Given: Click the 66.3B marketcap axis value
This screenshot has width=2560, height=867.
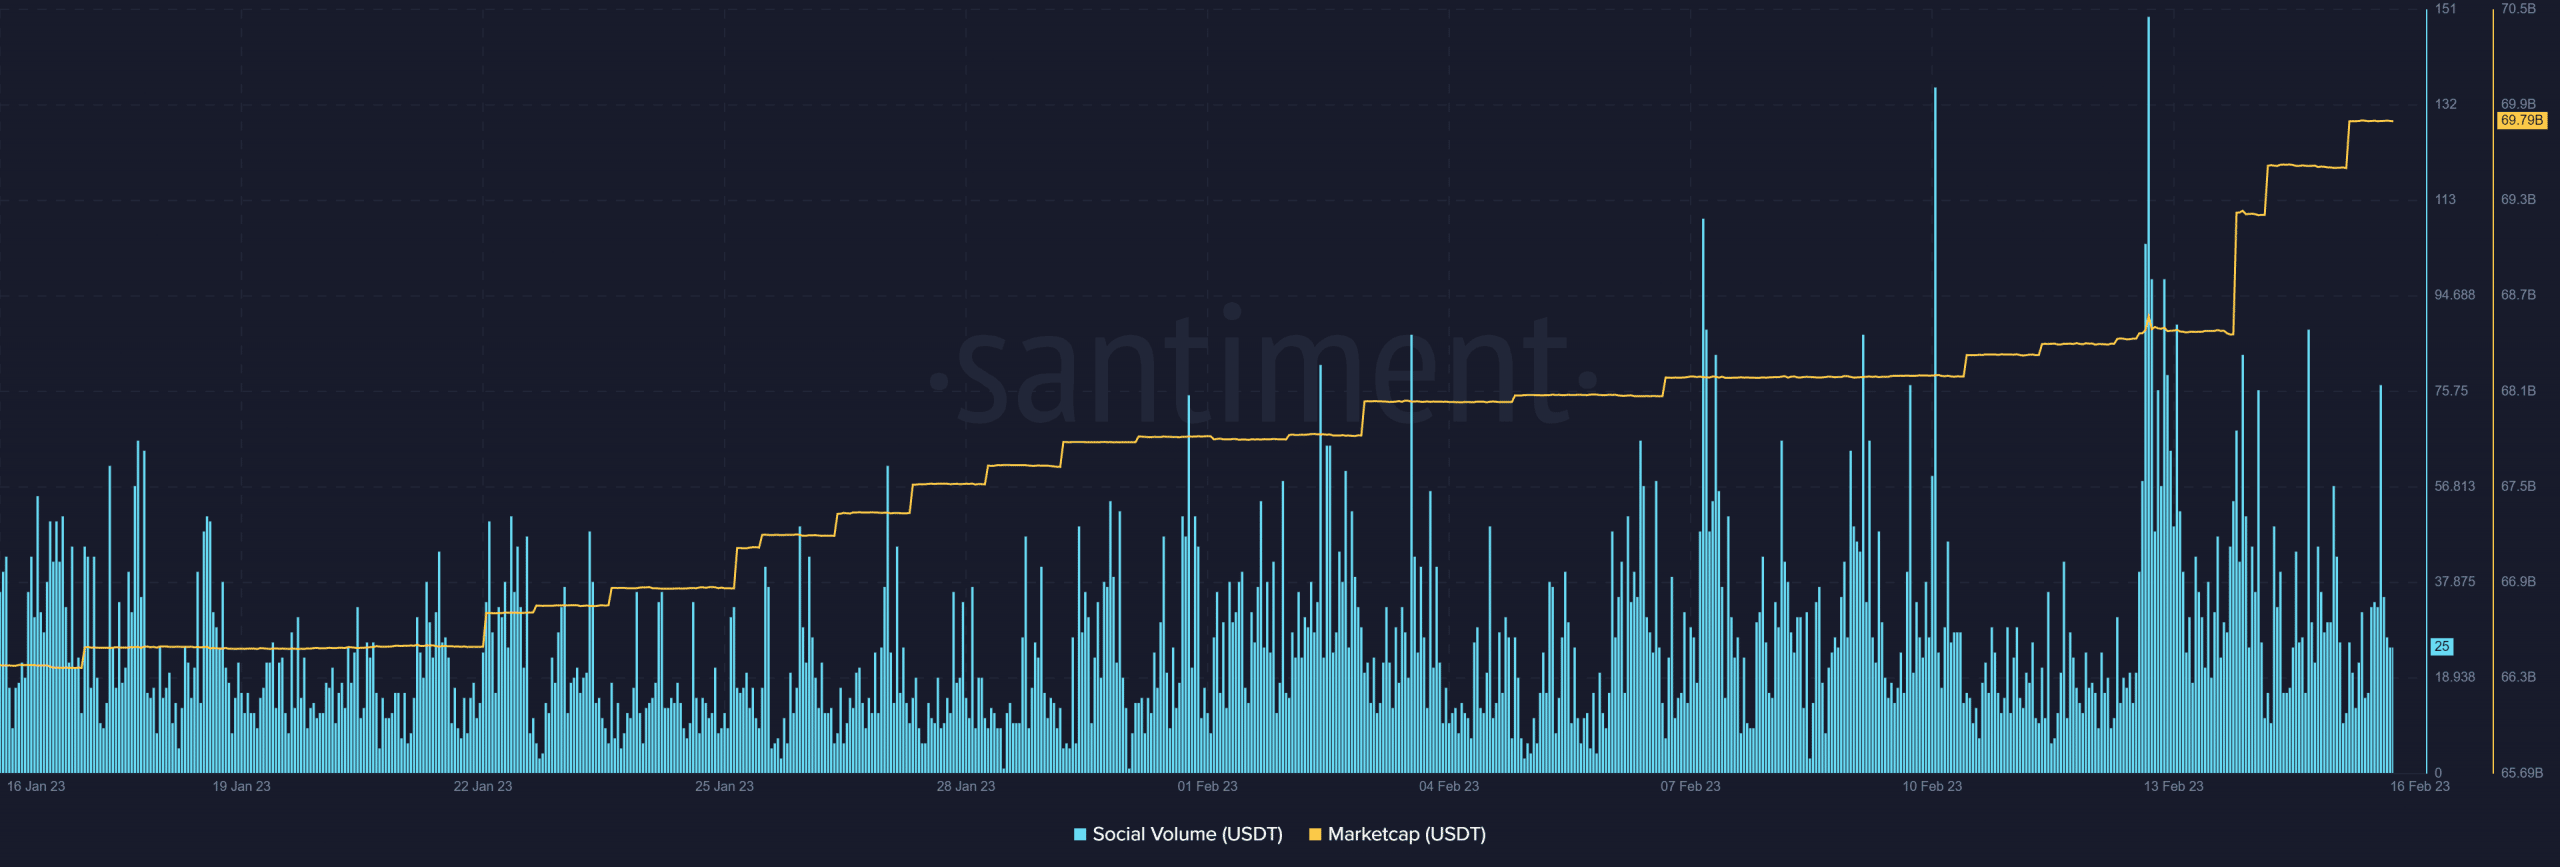Looking at the screenshot, I should 2518,677.
